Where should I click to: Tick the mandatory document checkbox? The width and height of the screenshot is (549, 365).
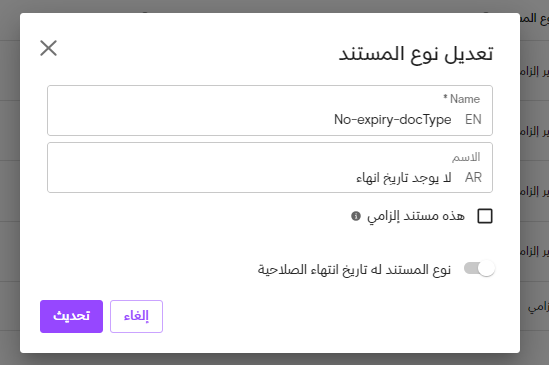(485, 216)
